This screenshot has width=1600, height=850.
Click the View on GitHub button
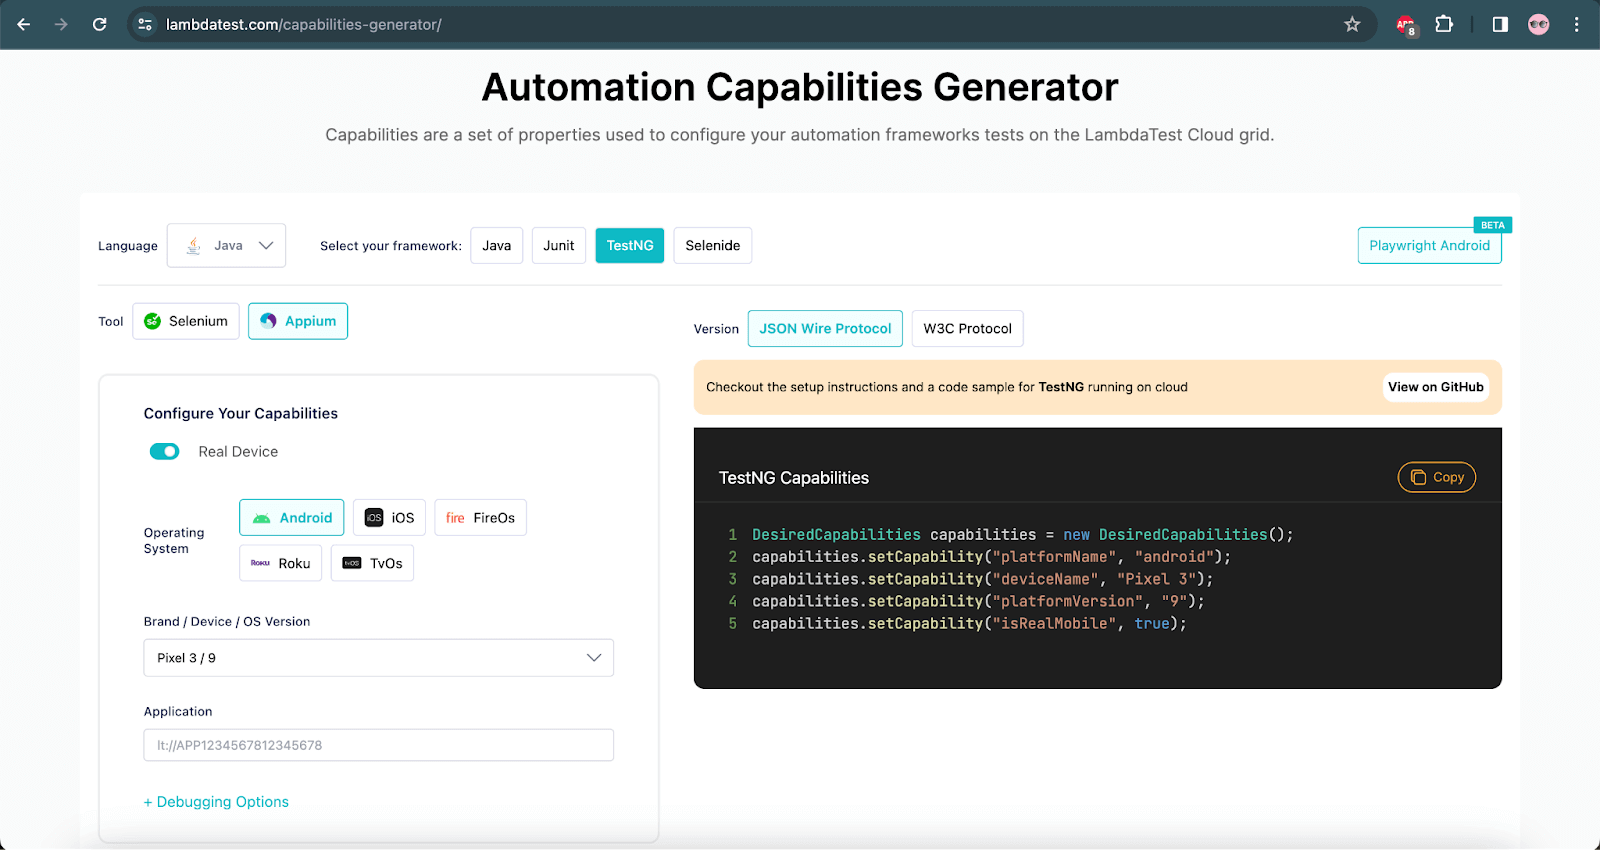pos(1435,387)
